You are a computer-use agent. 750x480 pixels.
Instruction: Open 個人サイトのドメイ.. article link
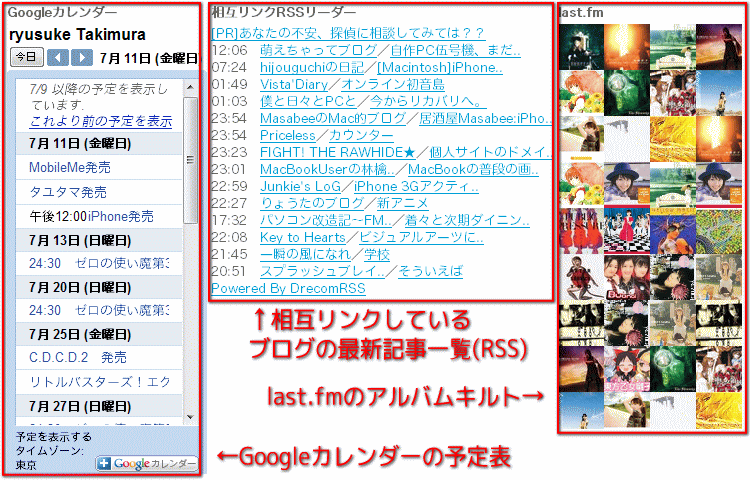[x=490, y=153]
